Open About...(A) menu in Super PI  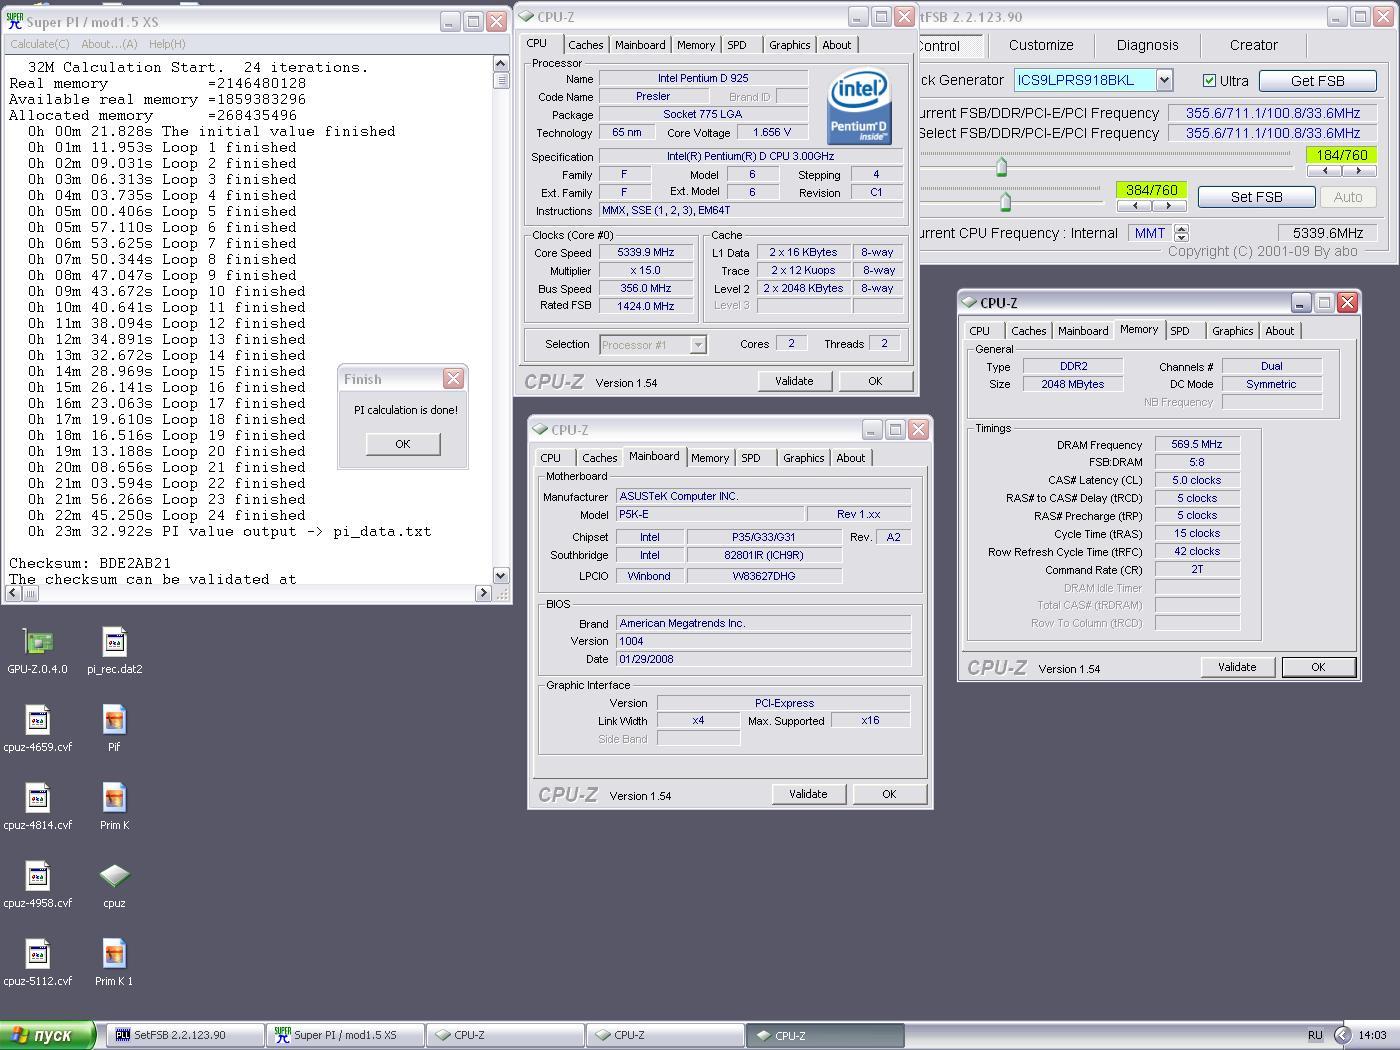click(x=109, y=44)
